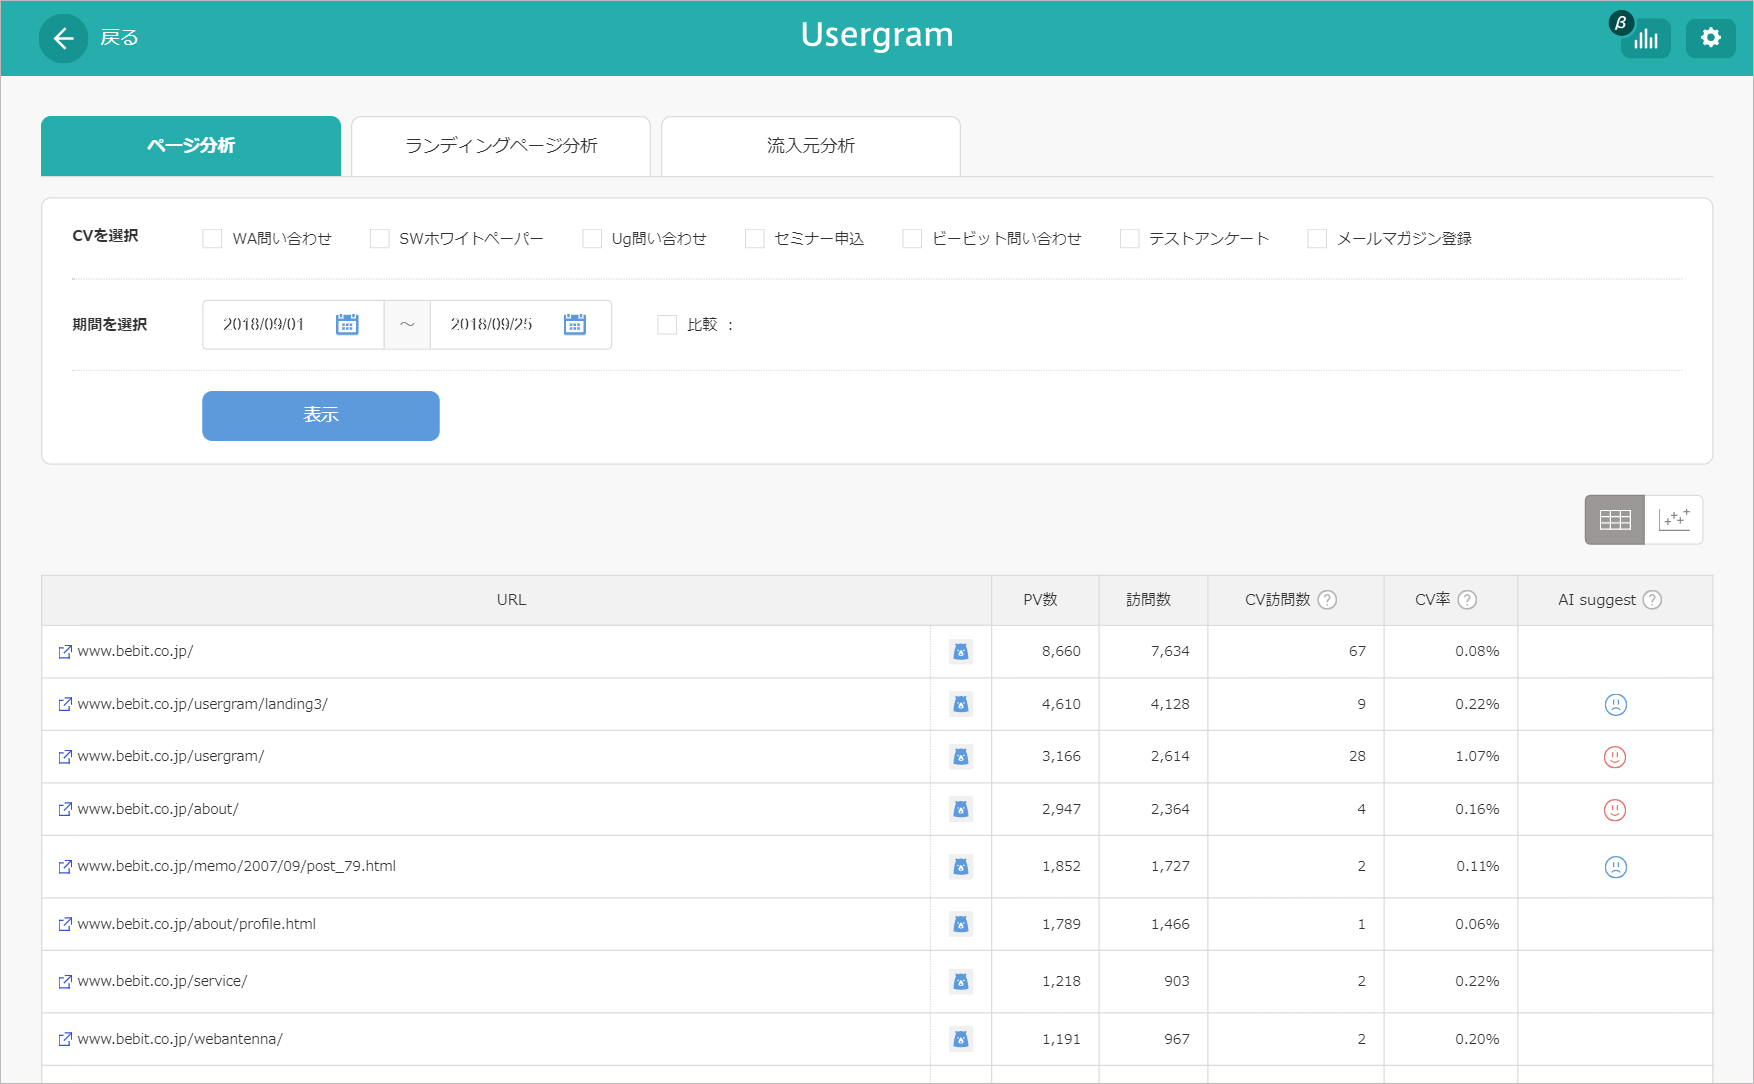
Task: Open external link icon for www.bebit.co.jp/
Action: point(65,652)
